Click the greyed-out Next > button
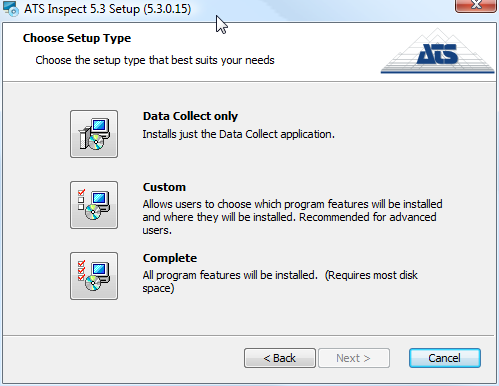Image resolution: width=499 pixels, height=386 pixels. coord(354,358)
